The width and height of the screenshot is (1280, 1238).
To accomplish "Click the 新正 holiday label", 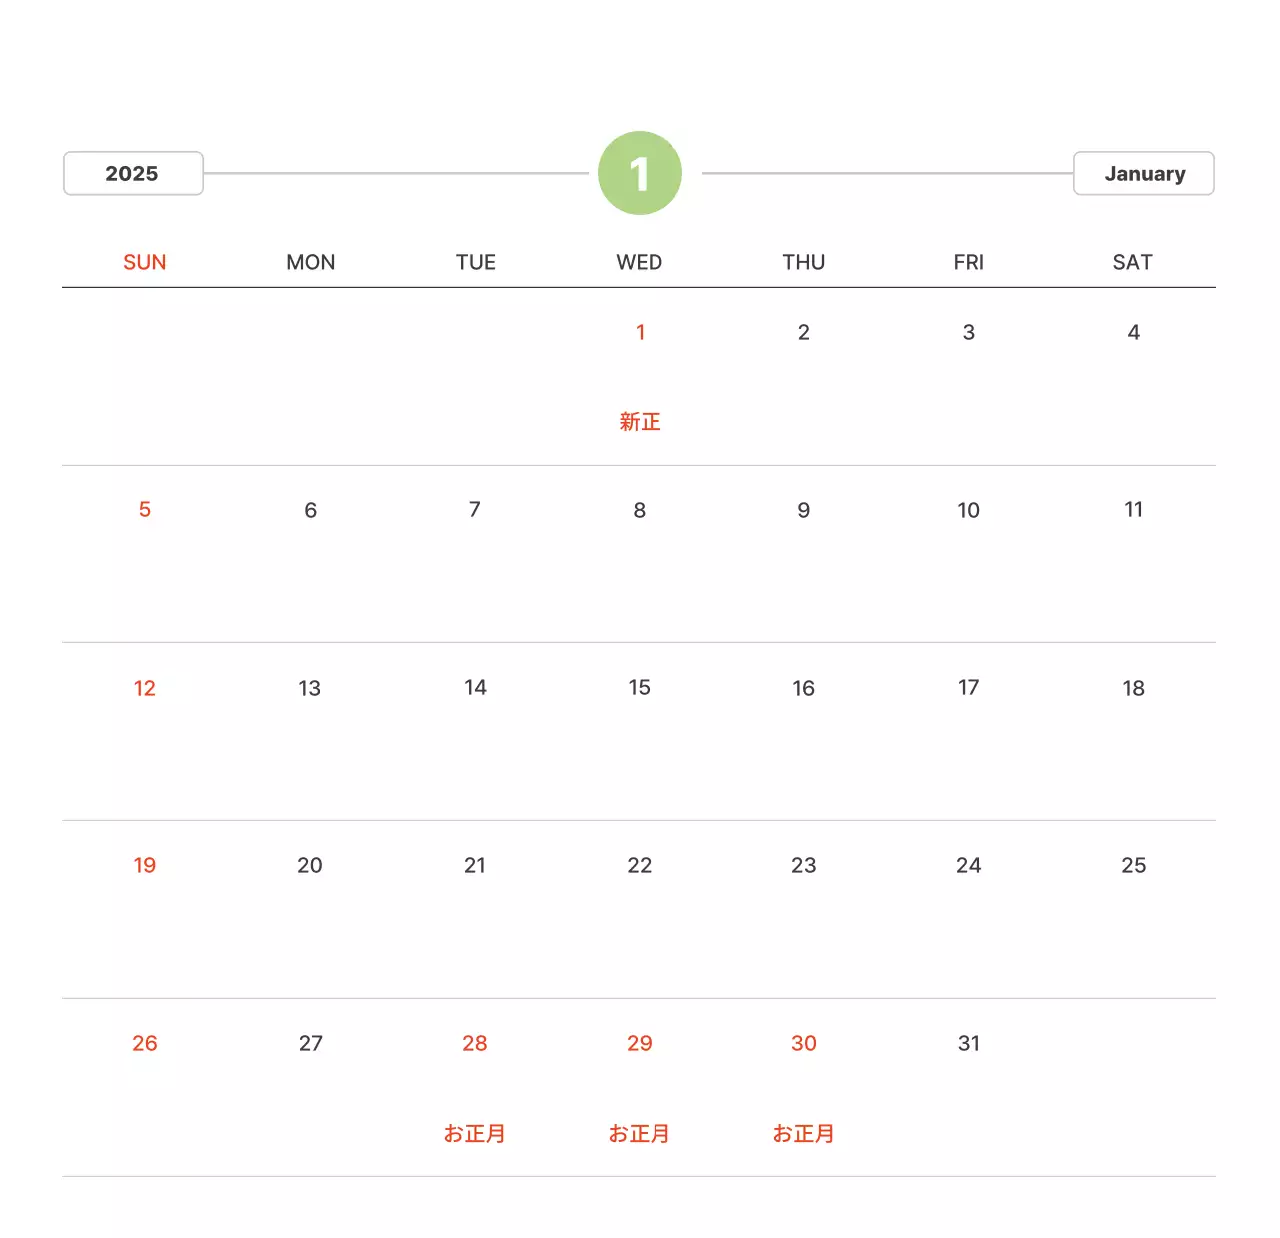I will pyautogui.click(x=640, y=422).
